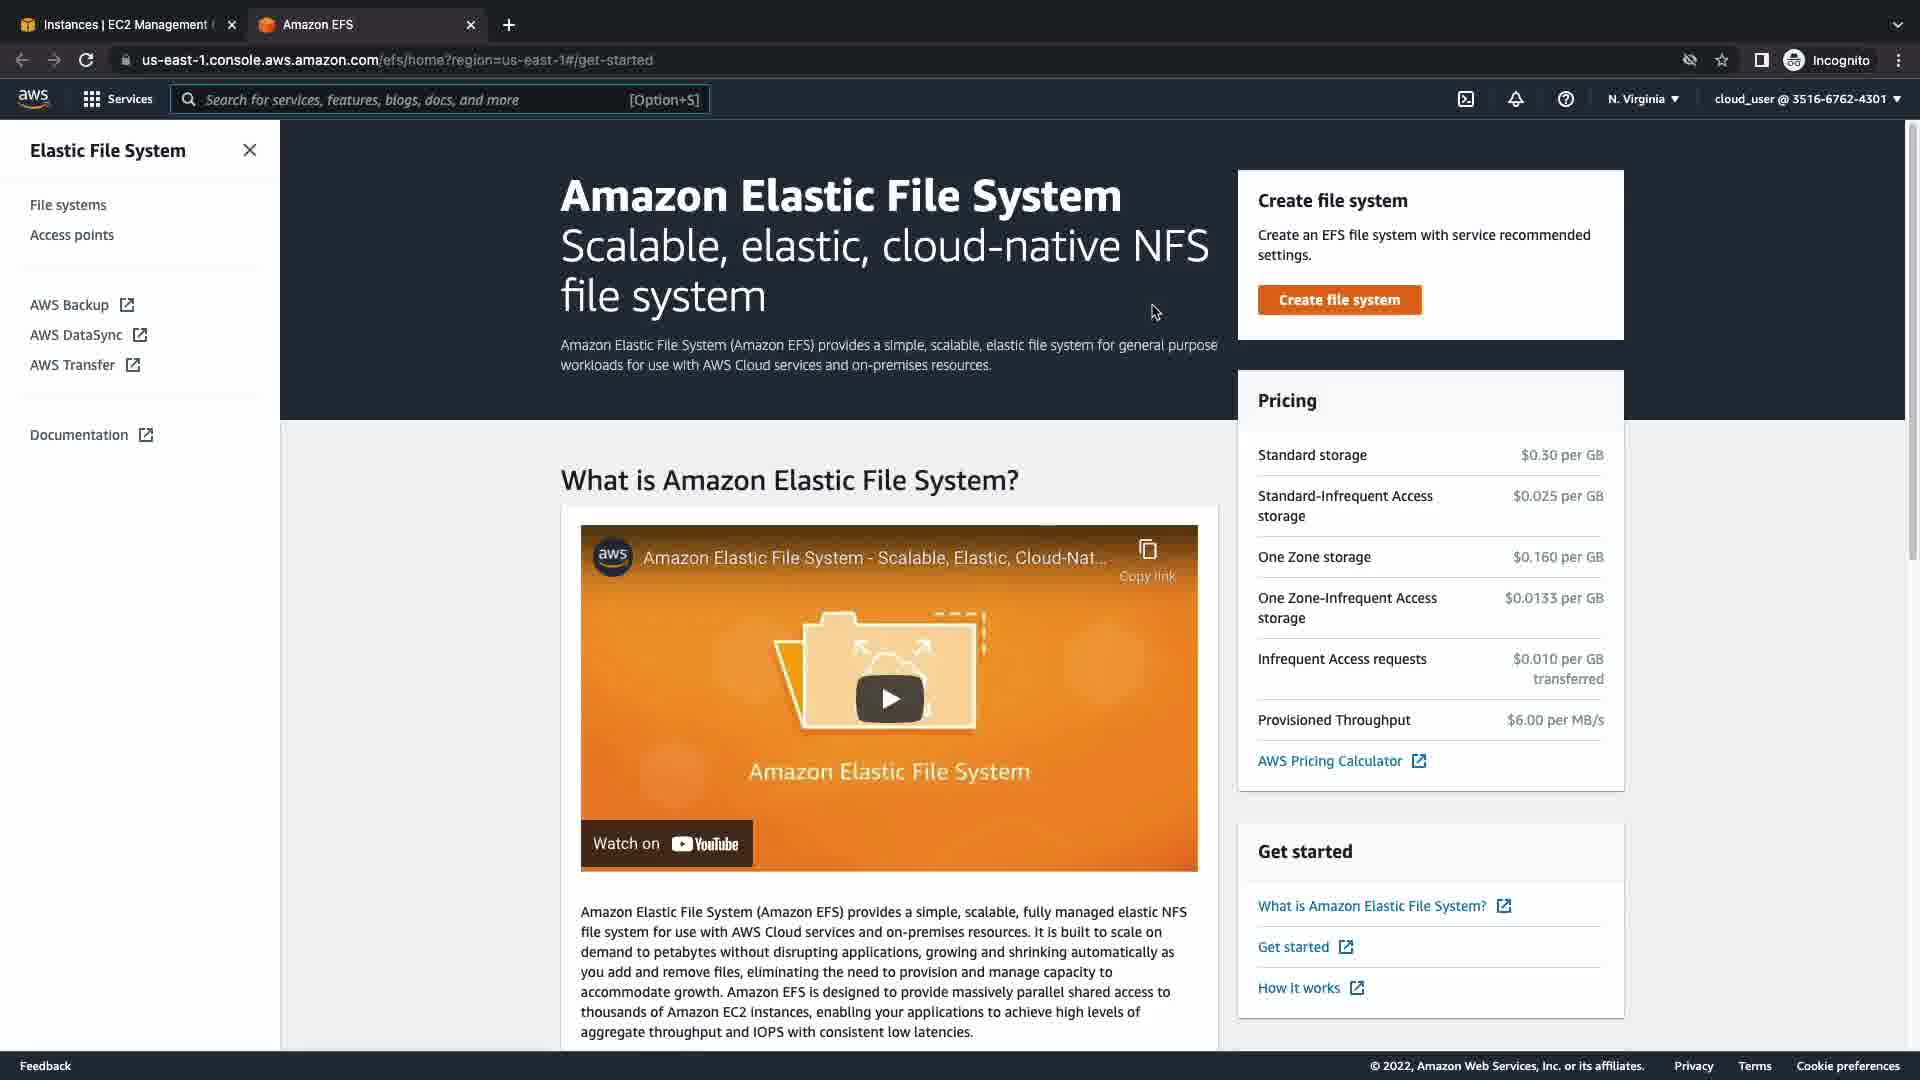Open the help question mark icon
The height and width of the screenshot is (1080, 1920).
tap(1566, 99)
